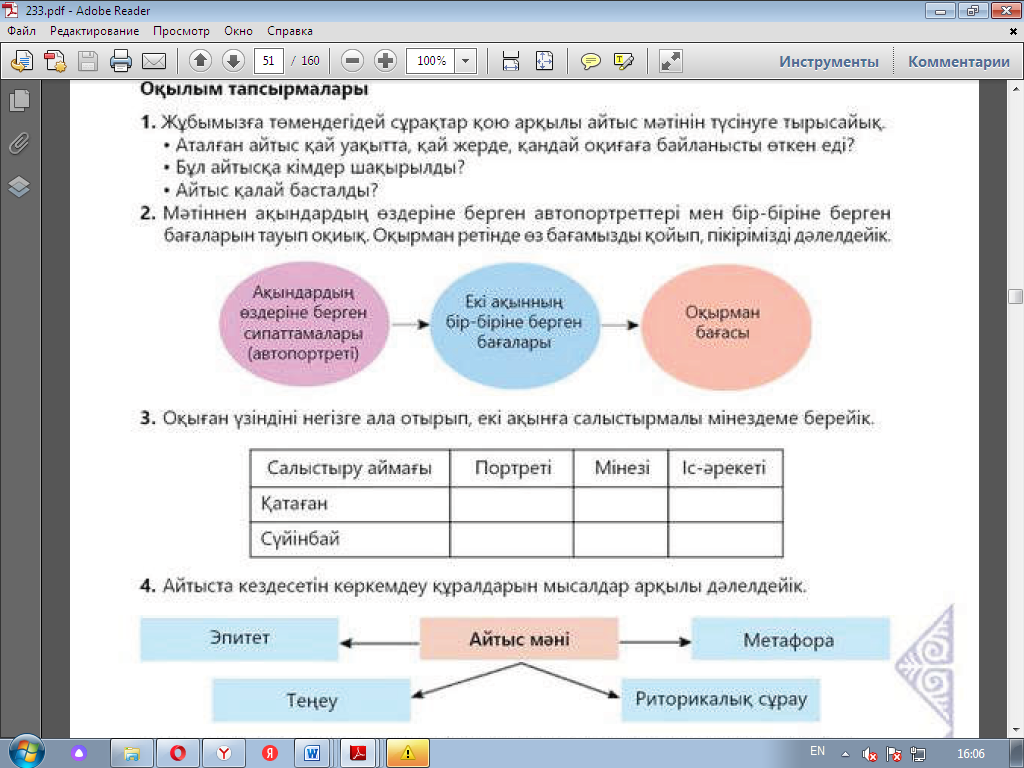Image resolution: width=1024 pixels, height=768 pixels.
Task: Click the page number field showing 51
Action: tap(268, 61)
